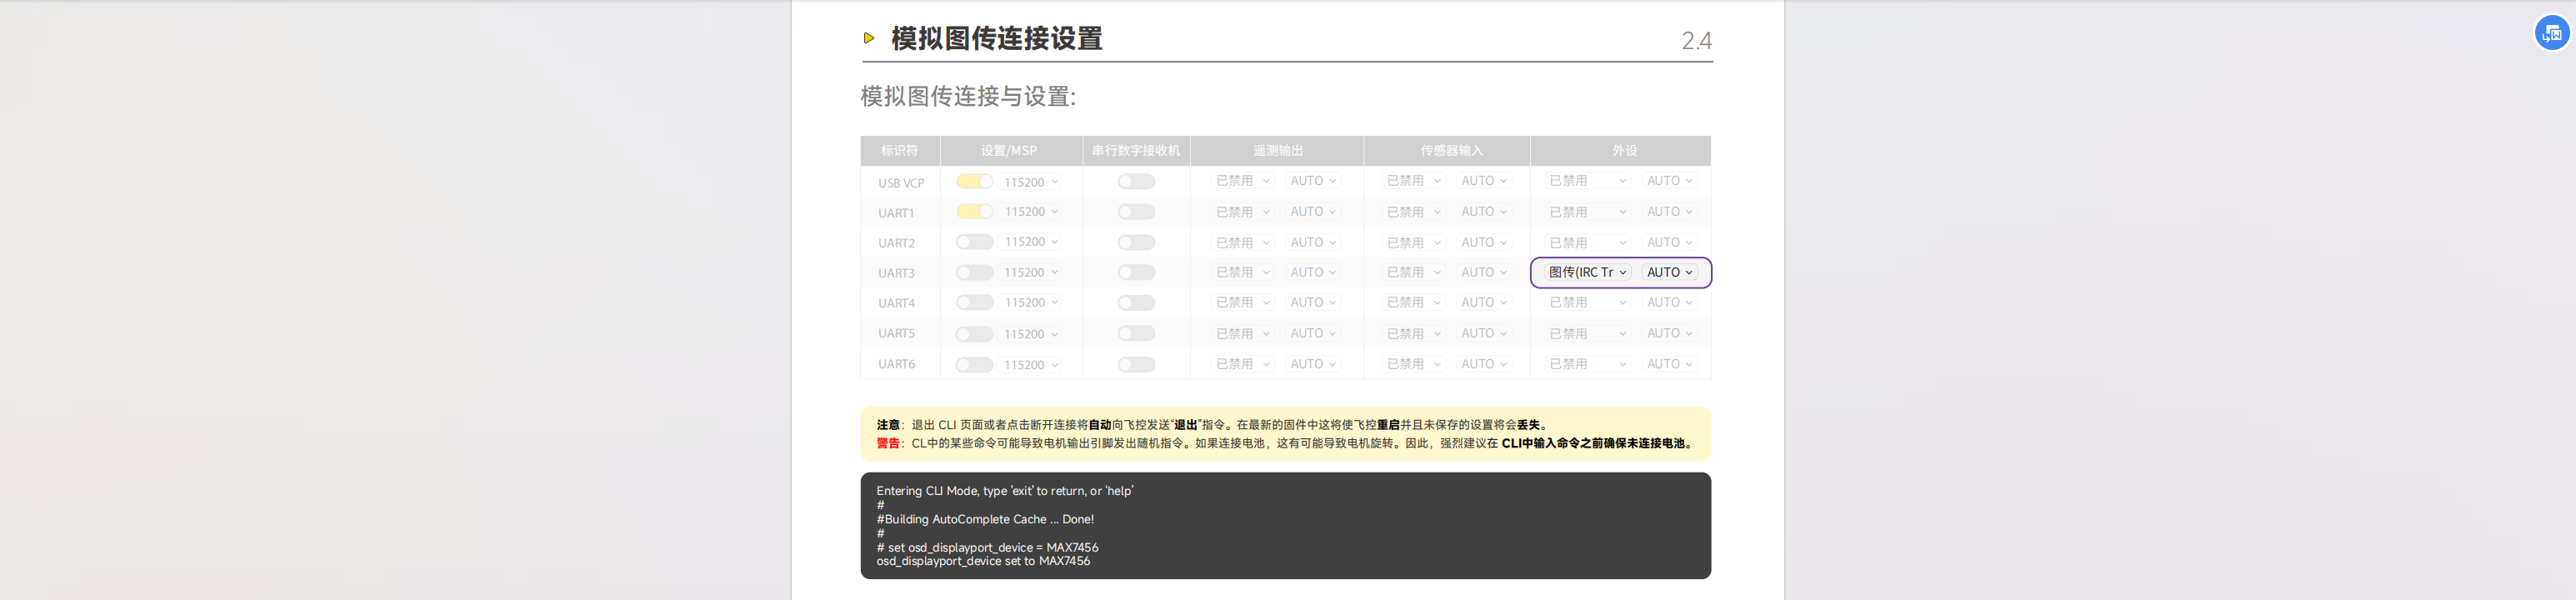Click the CLI line with set osd_displayport_device
The height and width of the screenshot is (600, 2576).
(987, 548)
